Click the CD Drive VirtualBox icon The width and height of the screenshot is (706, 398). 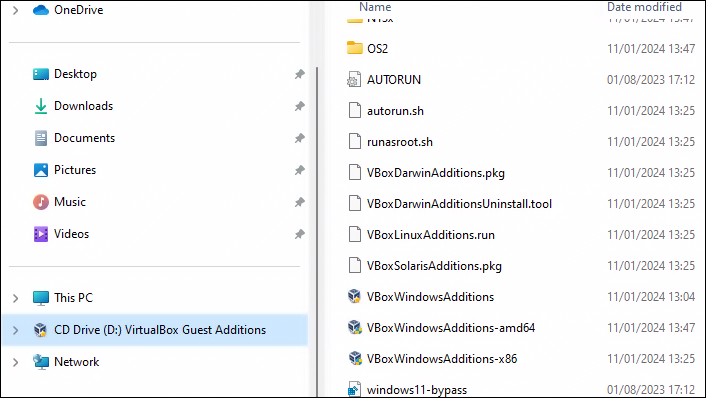pyautogui.click(x=41, y=330)
